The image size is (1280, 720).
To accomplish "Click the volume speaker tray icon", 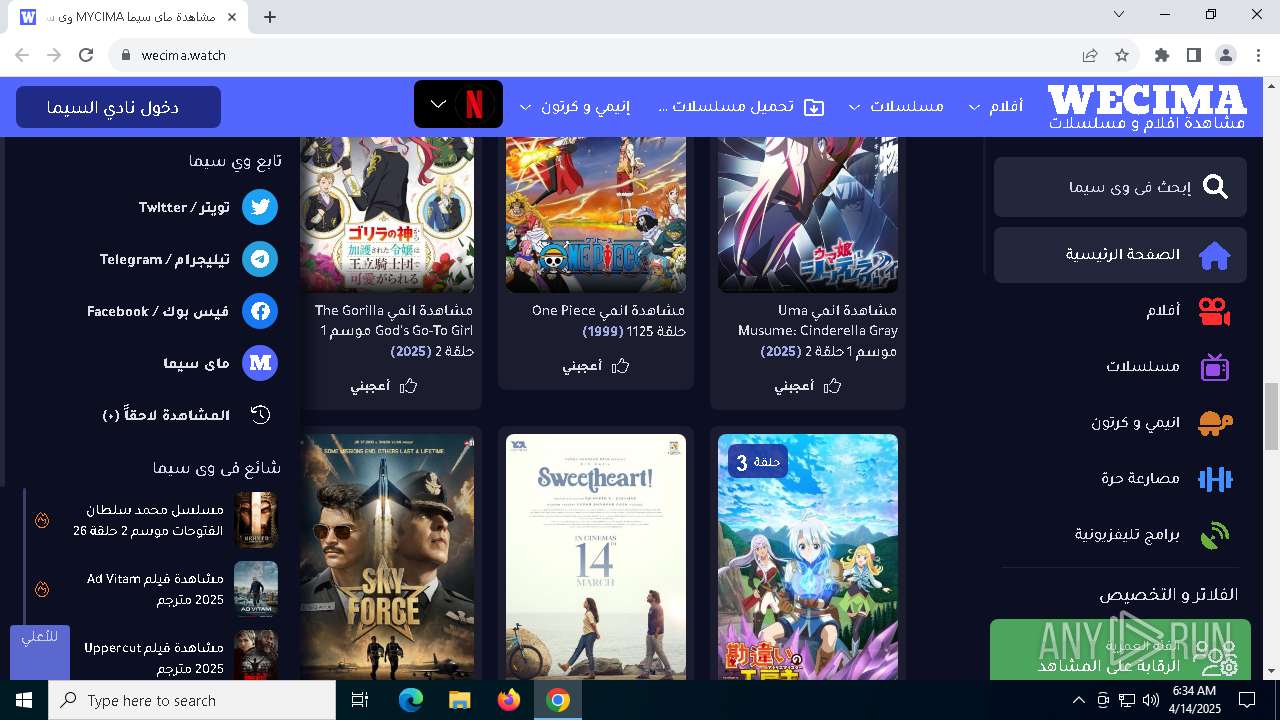I will (x=1151, y=700).
